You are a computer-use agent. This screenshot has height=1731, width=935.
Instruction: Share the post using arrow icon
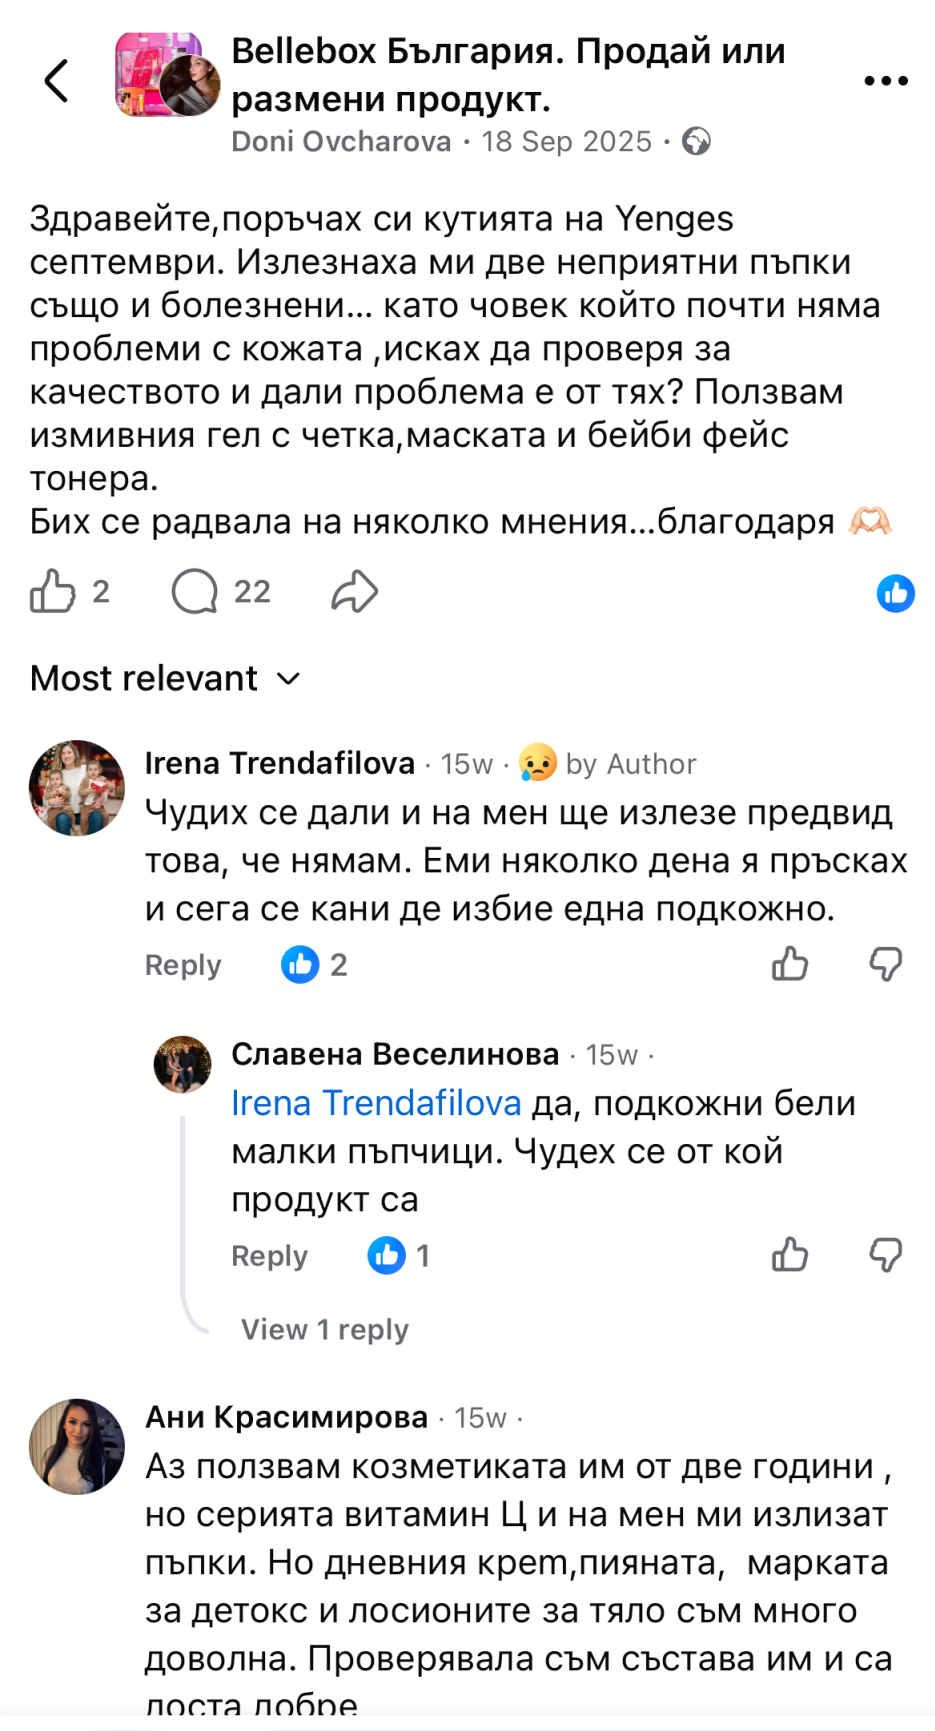click(355, 592)
